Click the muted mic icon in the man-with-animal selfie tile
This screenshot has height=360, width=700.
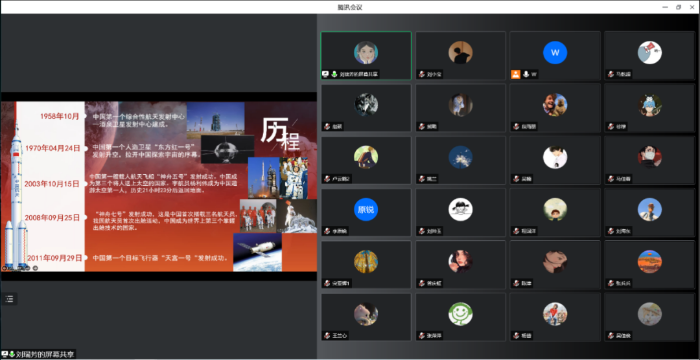click(516, 126)
